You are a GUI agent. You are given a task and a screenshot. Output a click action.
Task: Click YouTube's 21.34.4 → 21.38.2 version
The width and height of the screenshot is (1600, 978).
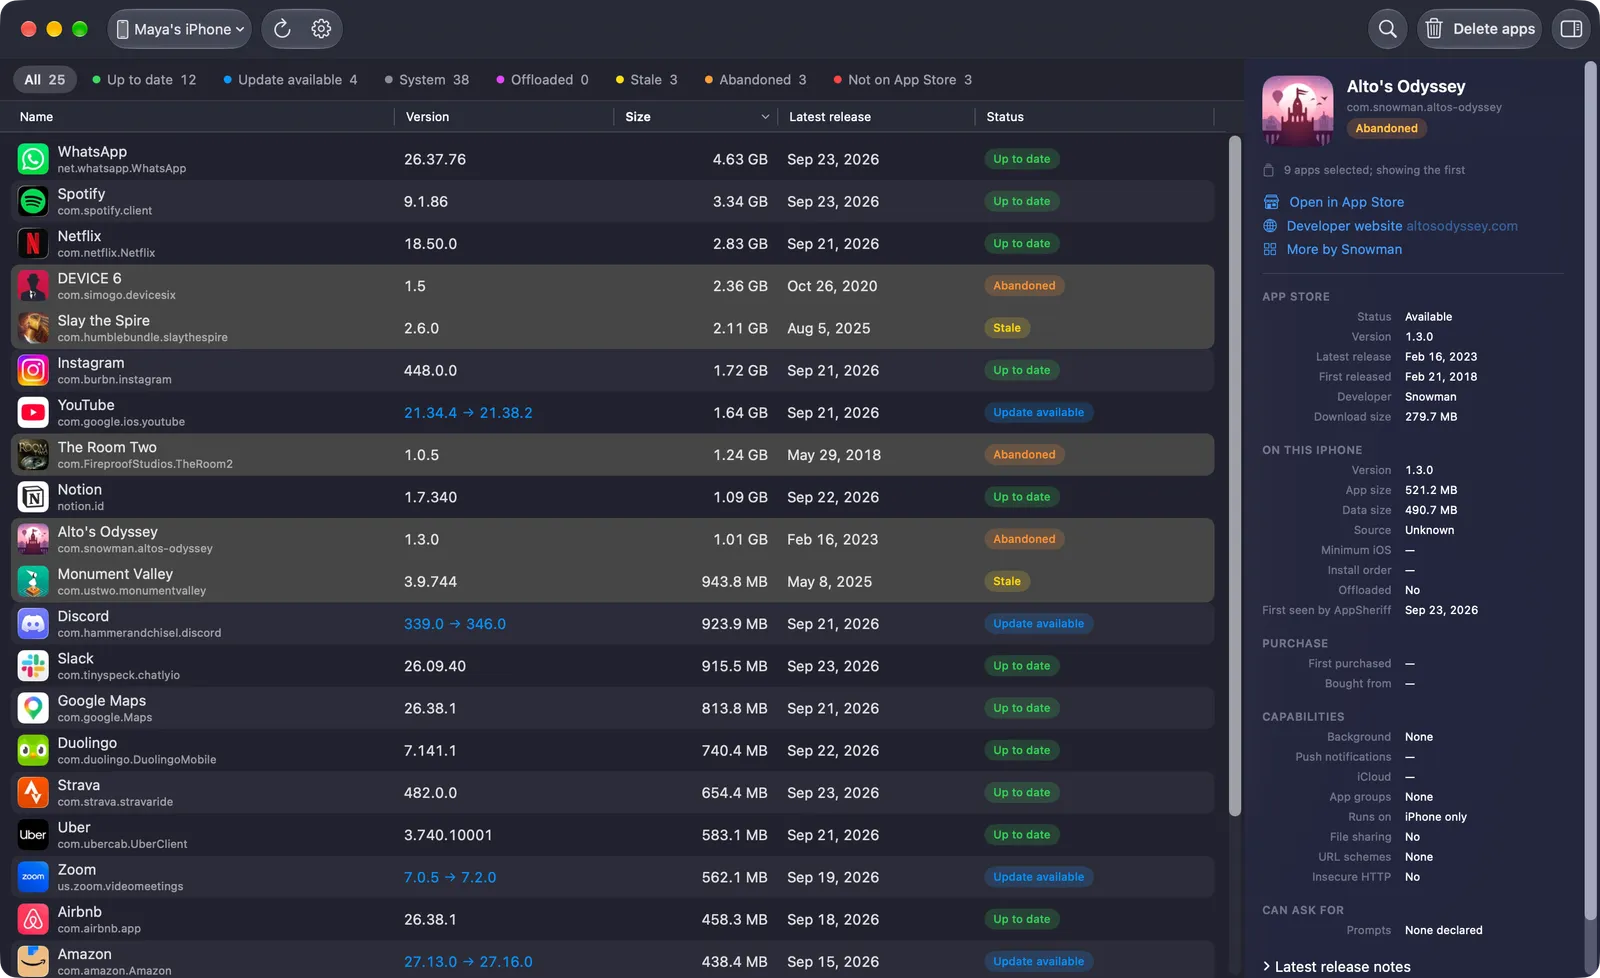(468, 413)
